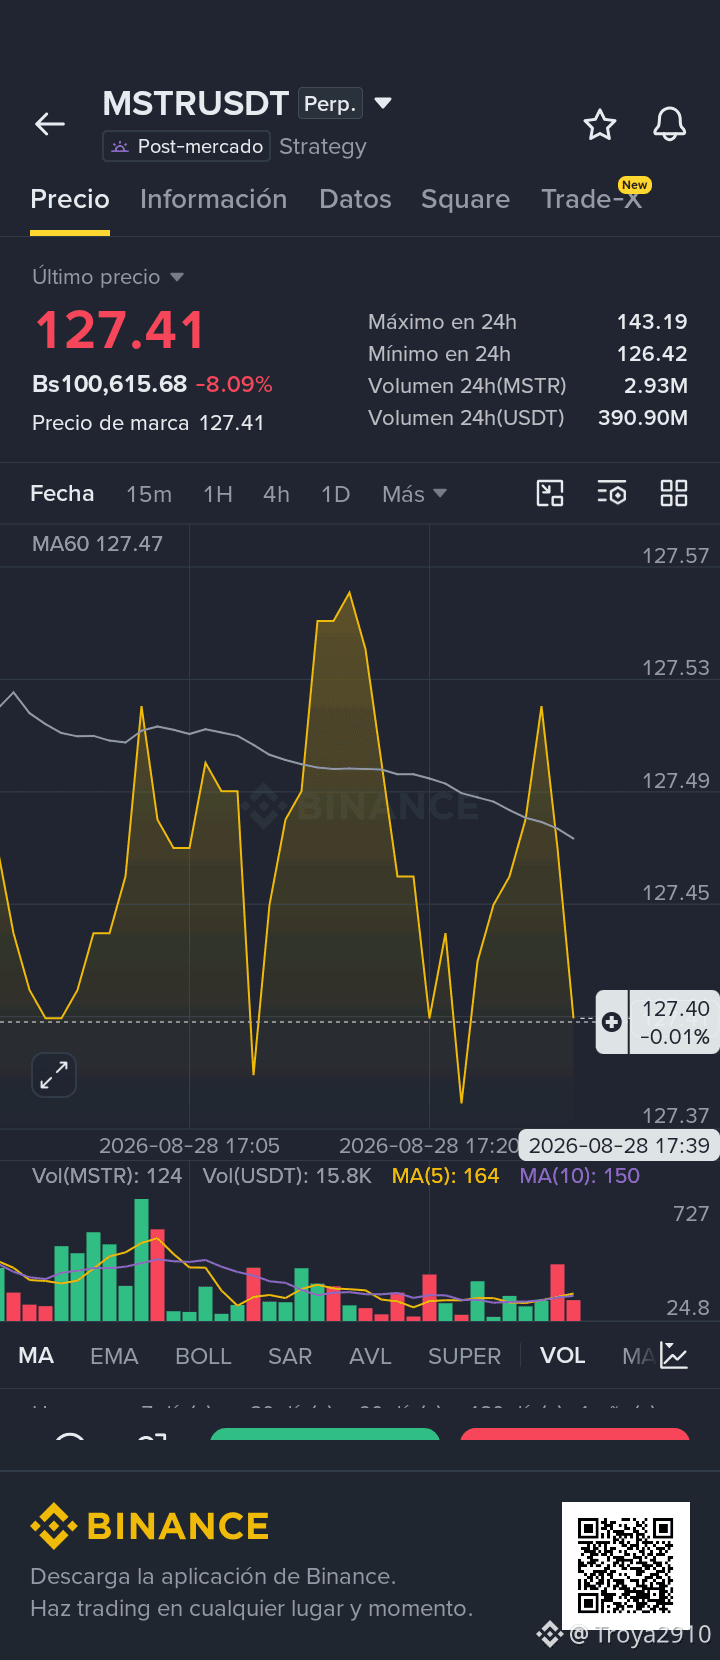This screenshot has width=720, height=1660.
Task: Open the Square tab
Action: (465, 199)
